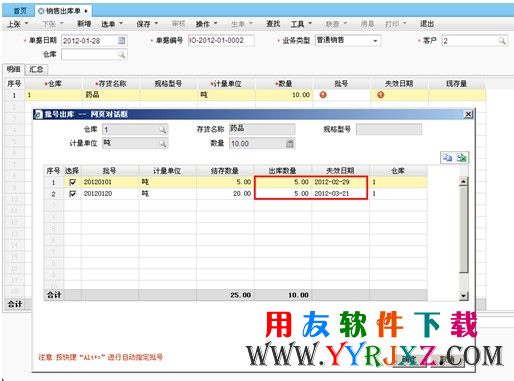Click 新增 in the toolbar
This screenshot has height=381, width=514.
pyautogui.click(x=84, y=24)
